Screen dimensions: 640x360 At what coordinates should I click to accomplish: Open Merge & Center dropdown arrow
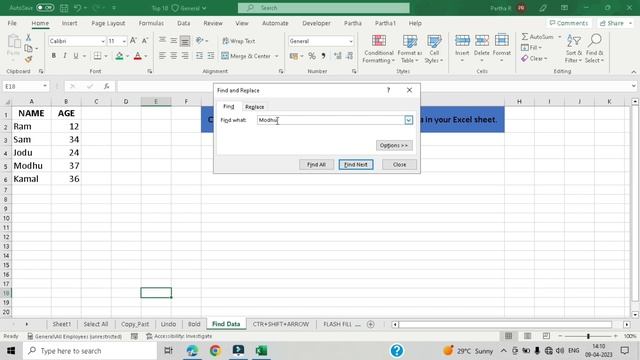(276, 56)
